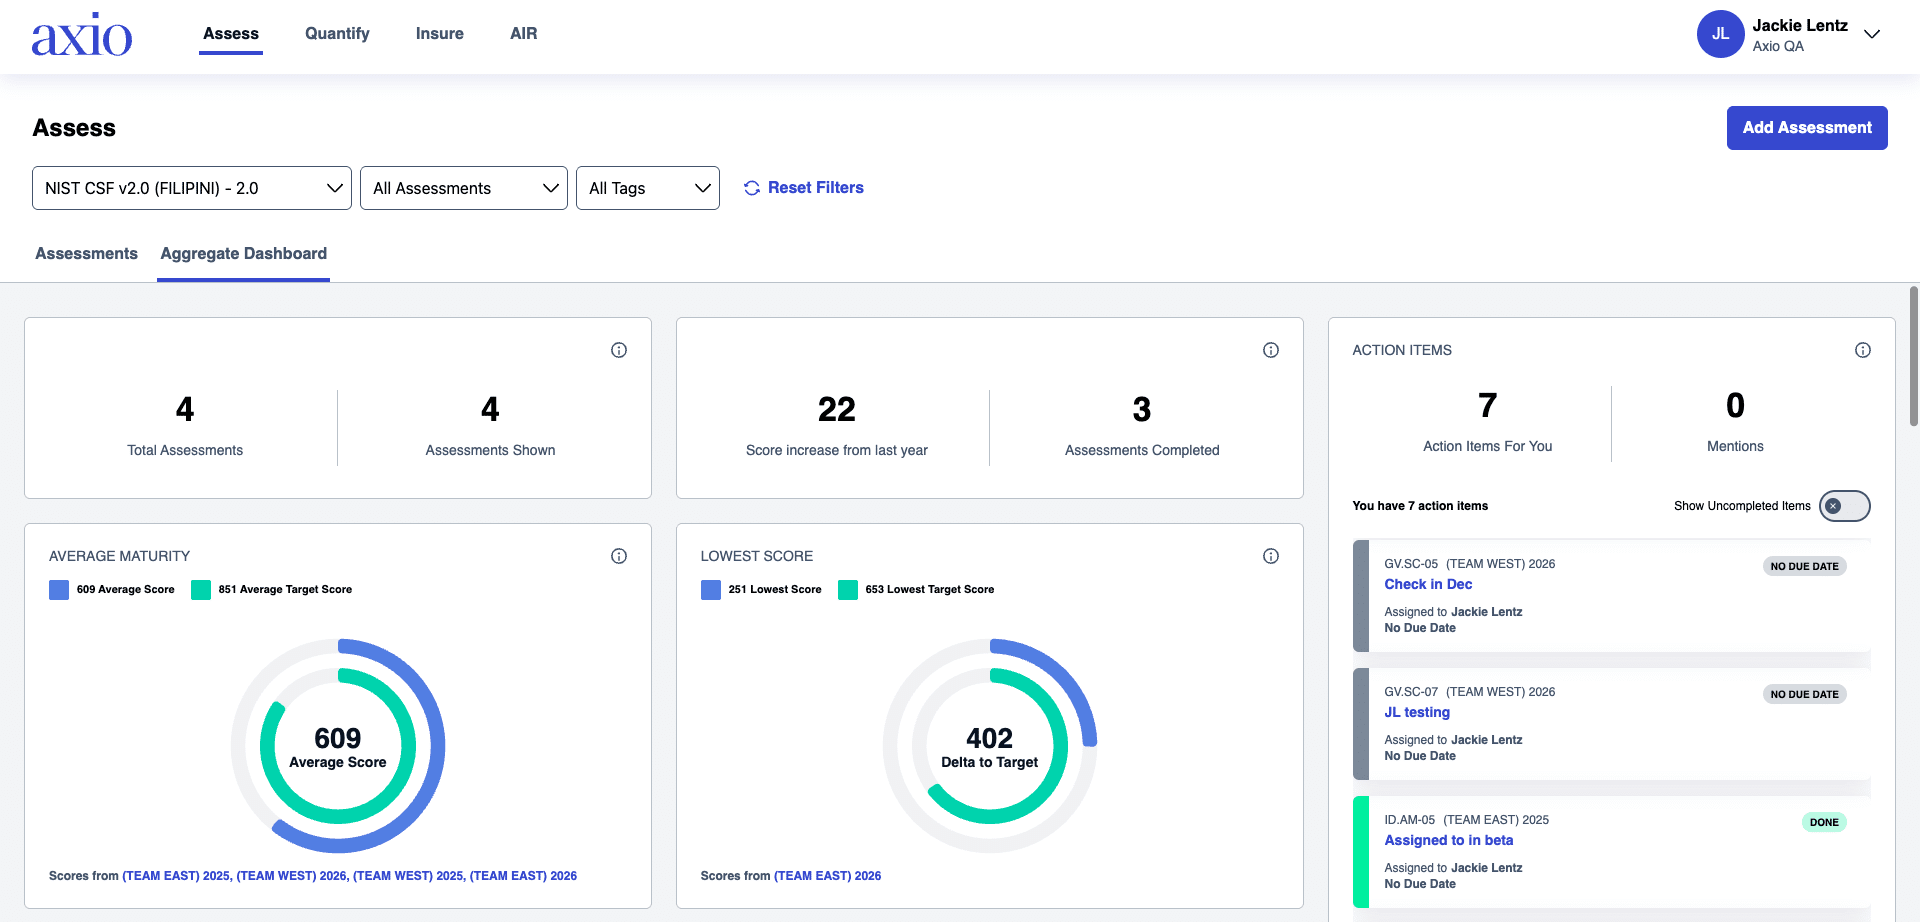Viewport: 1920px width, 922px height.
Task: Expand the Jackie Lentz account menu chevron
Action: [x=1872, y=34]
